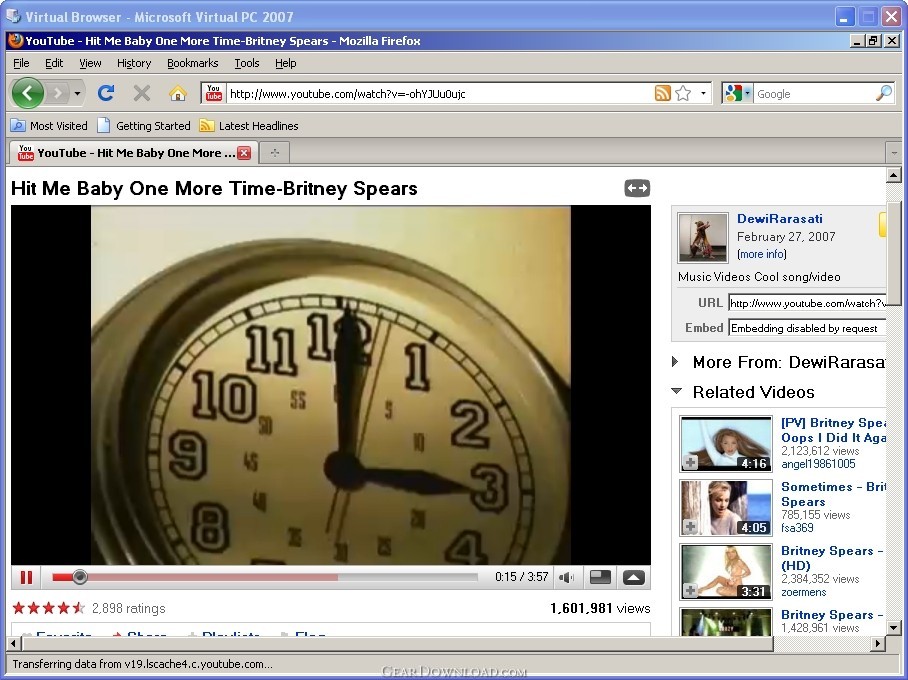
Task: Collapse the Related Videos section
Action: pos(676,392)
